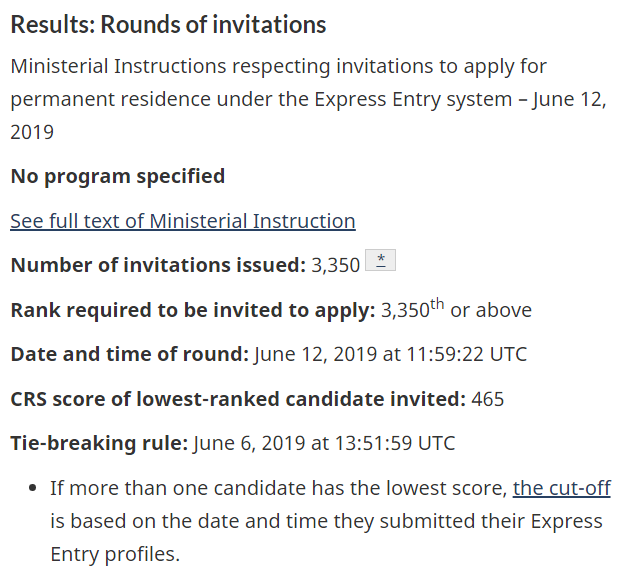Follow "the cut-off" link in bullet note

(x=561, y=489)
